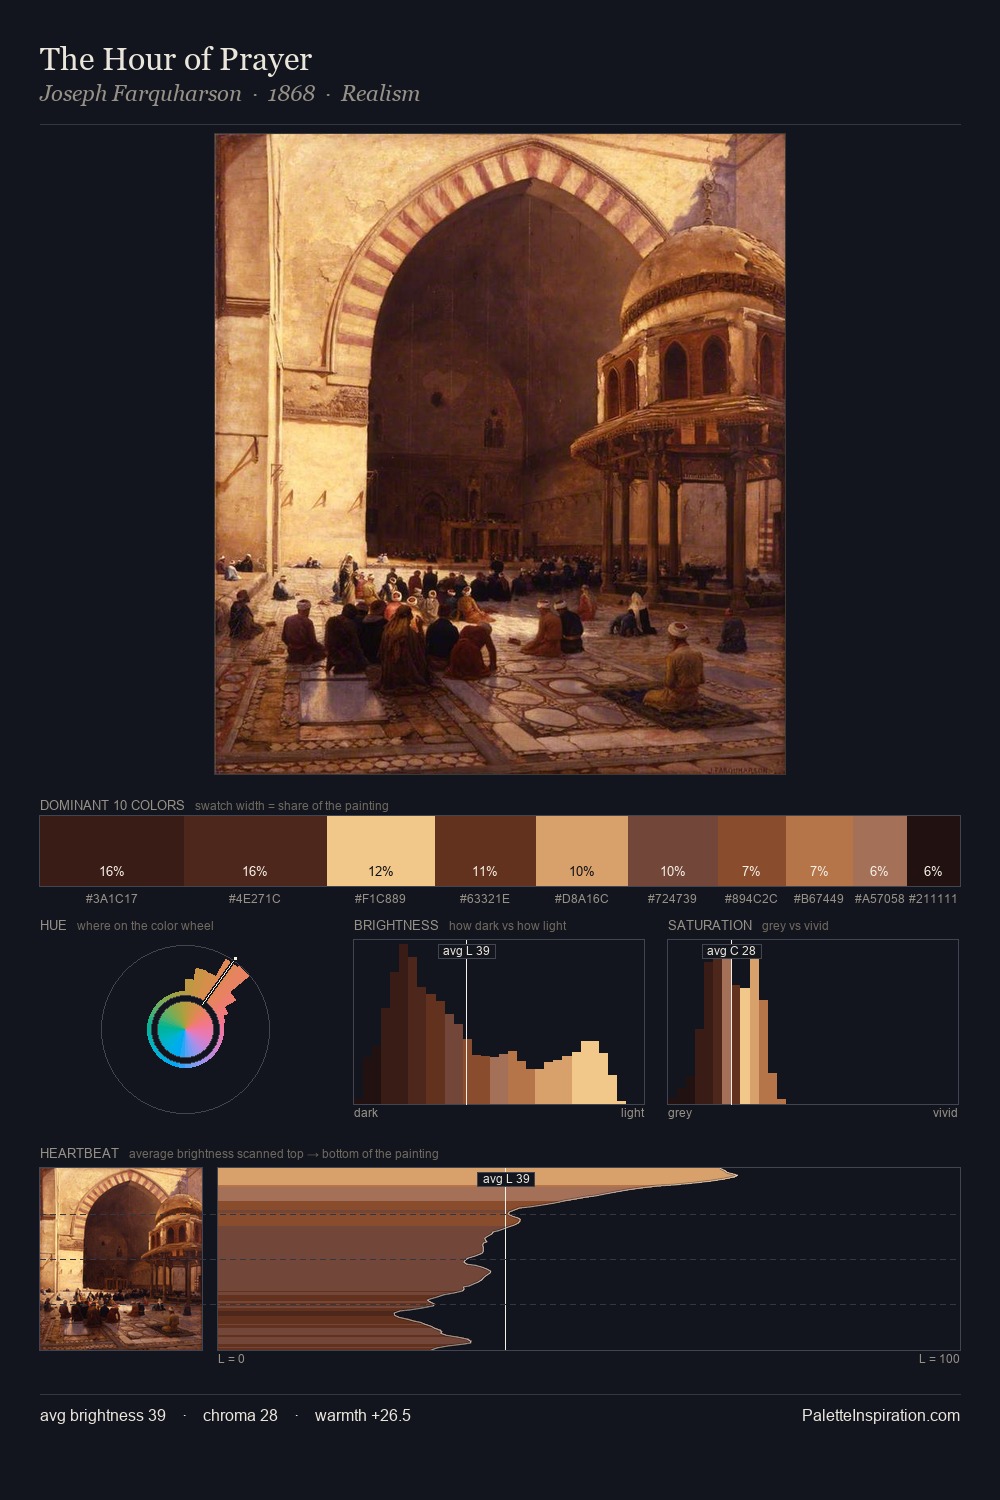Viewport: 1000px width, 1500px height.
Task: Click the chroma 28 footer stat
Action: 240,1416
